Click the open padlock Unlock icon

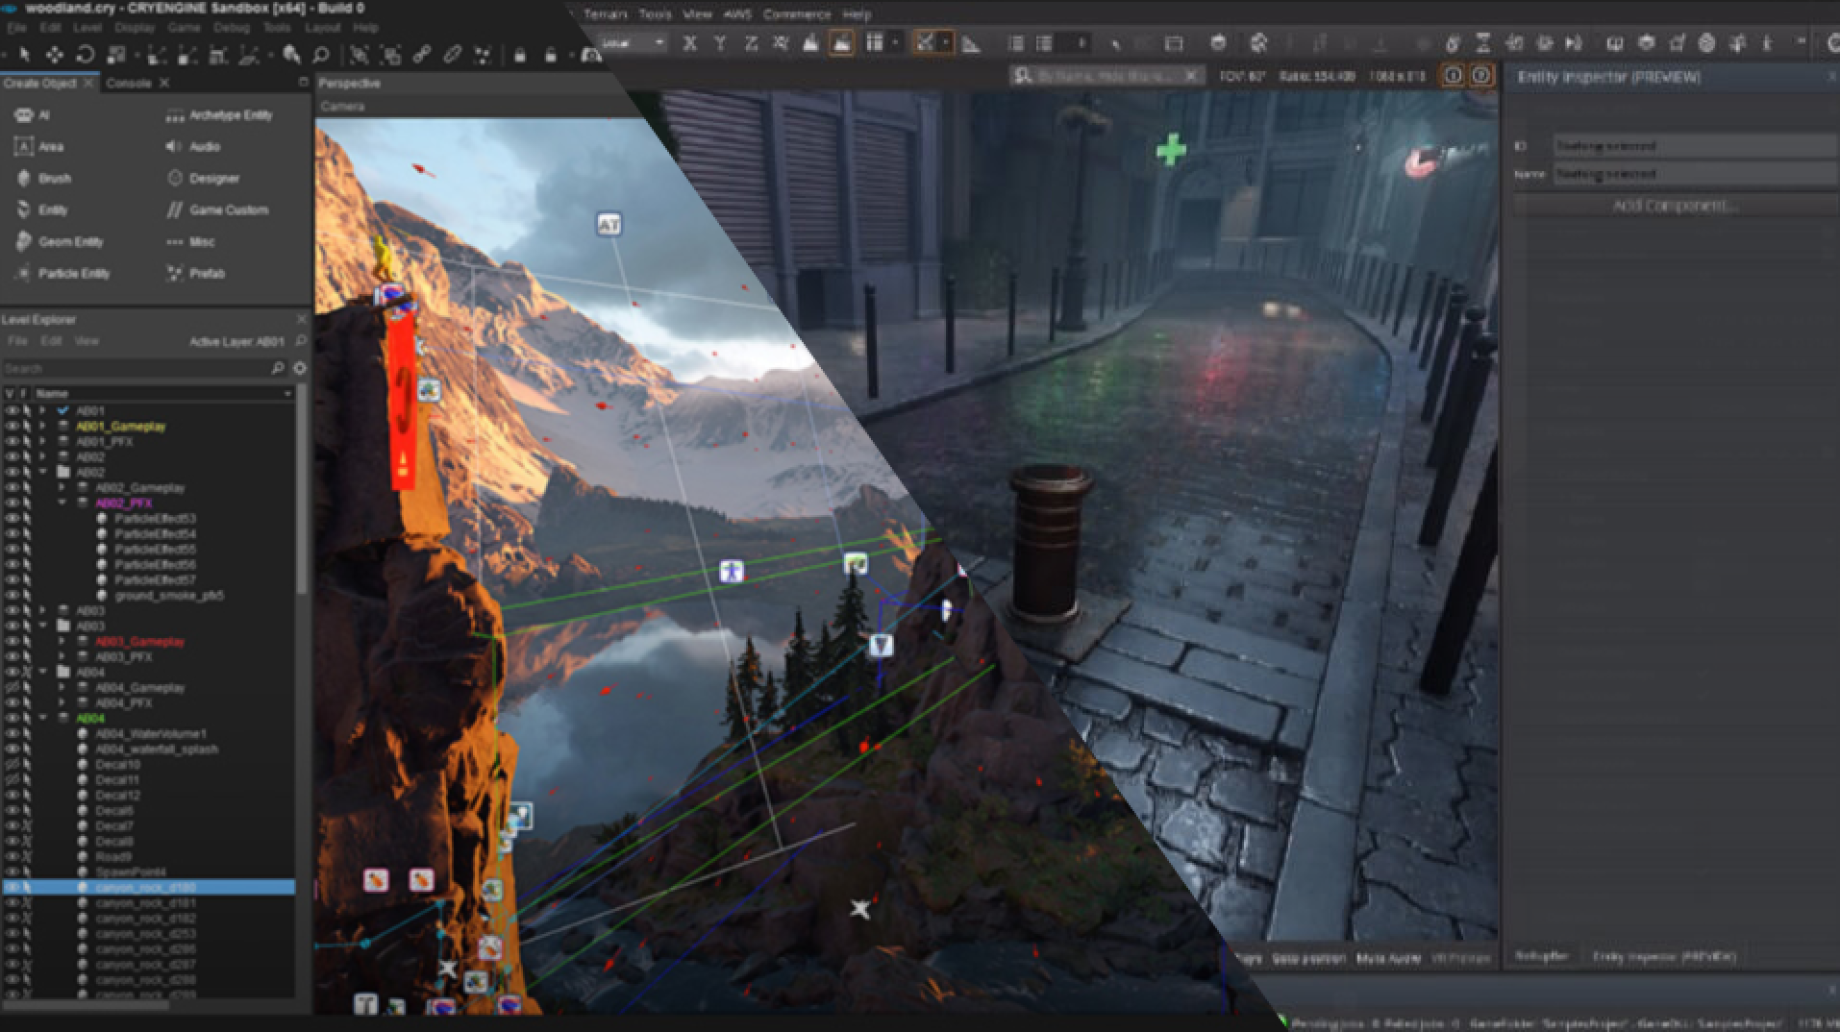click(550, 54)
